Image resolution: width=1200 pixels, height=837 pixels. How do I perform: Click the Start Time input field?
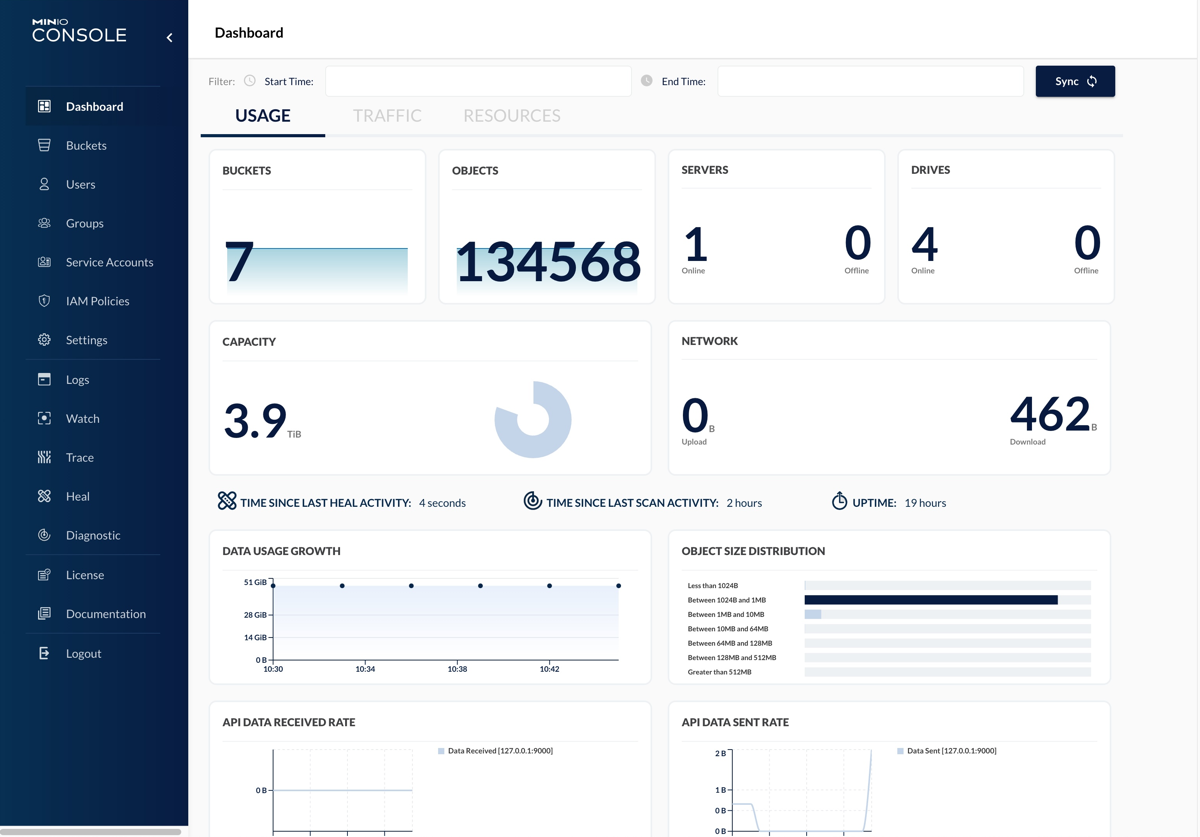click(478, 81)
